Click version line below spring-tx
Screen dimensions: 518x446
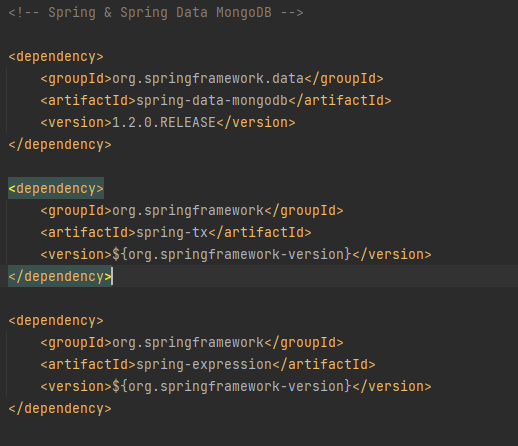(x=236, y=255)
